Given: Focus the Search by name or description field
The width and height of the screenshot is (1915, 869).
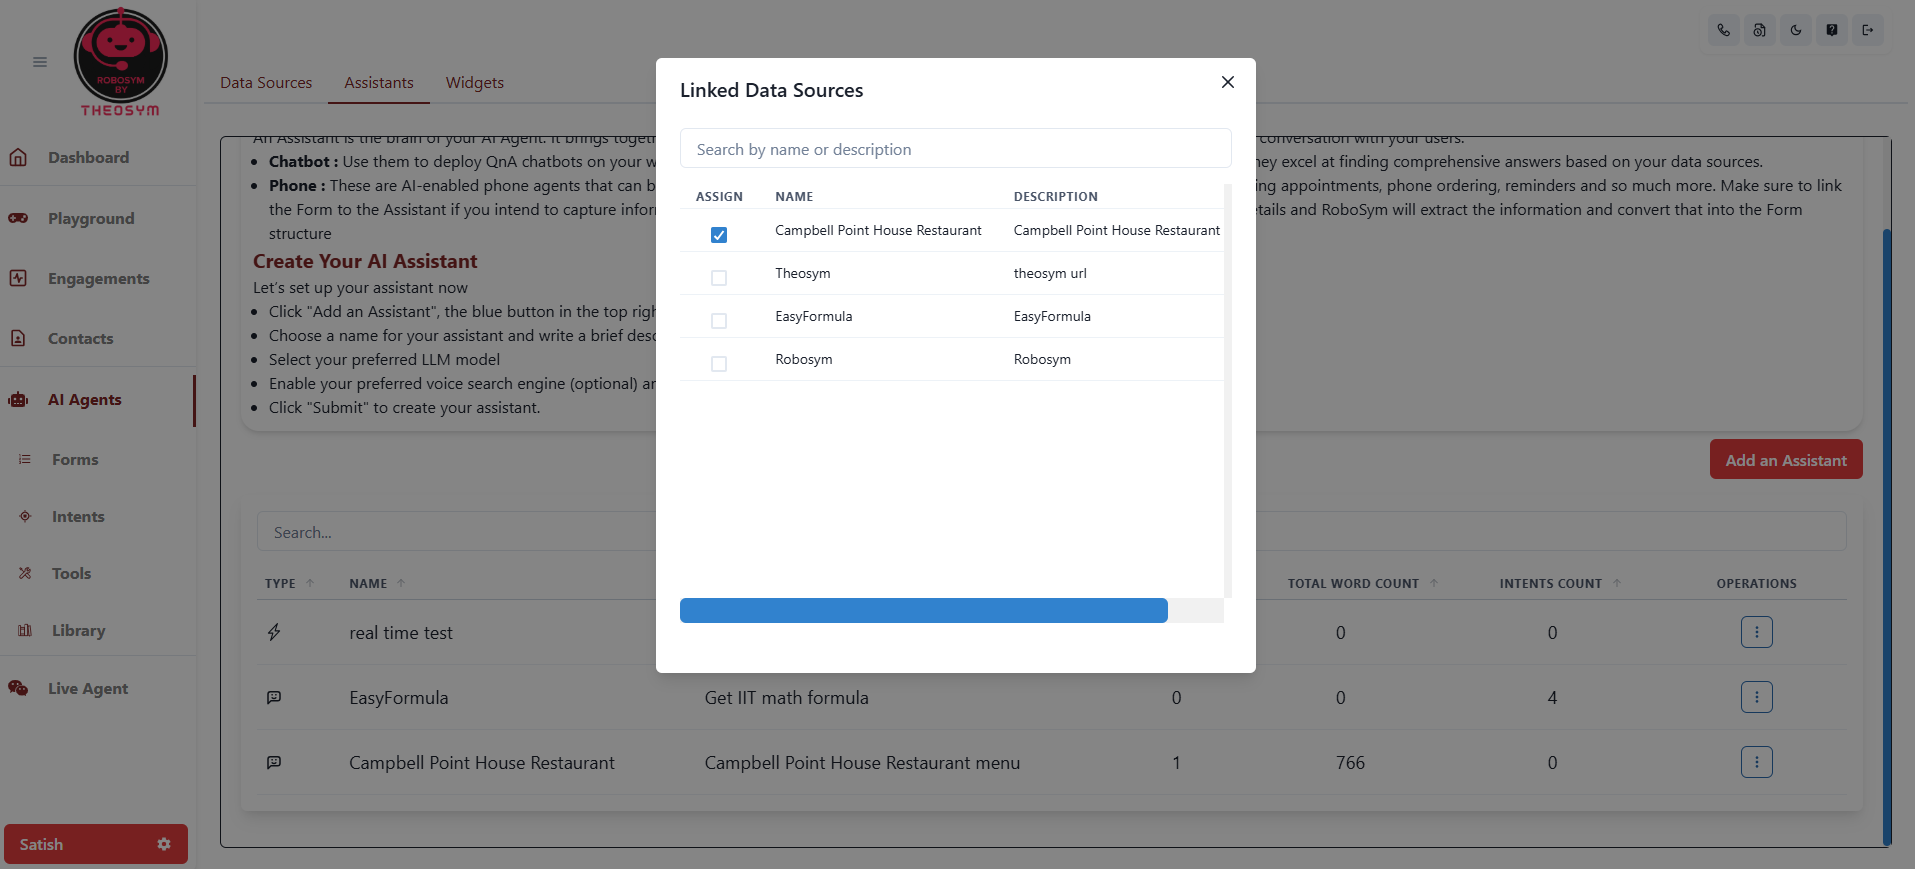Looking at the screenshot, I should 956,149.
